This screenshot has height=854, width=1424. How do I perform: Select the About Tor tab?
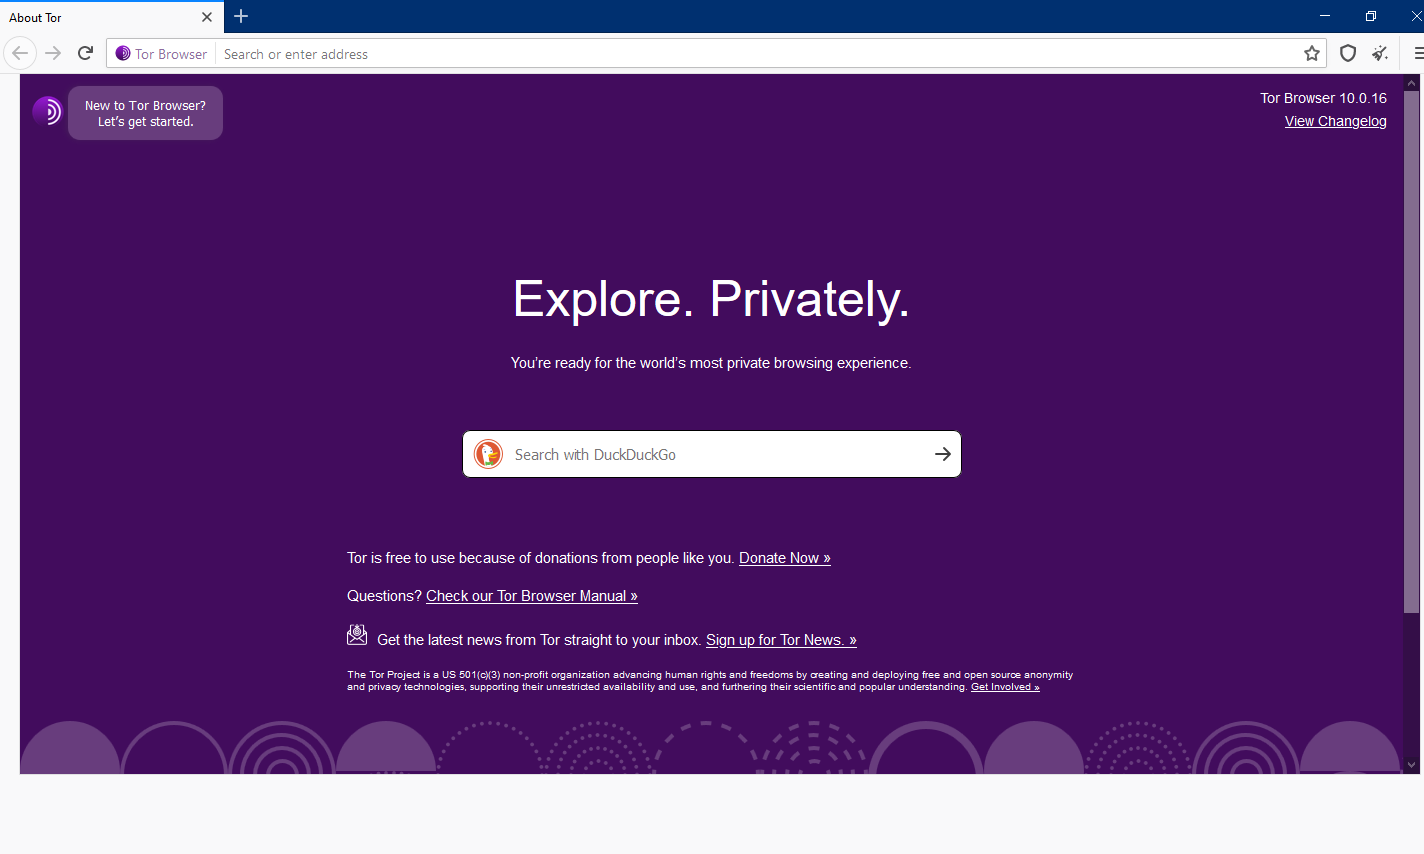coord(111,17)
